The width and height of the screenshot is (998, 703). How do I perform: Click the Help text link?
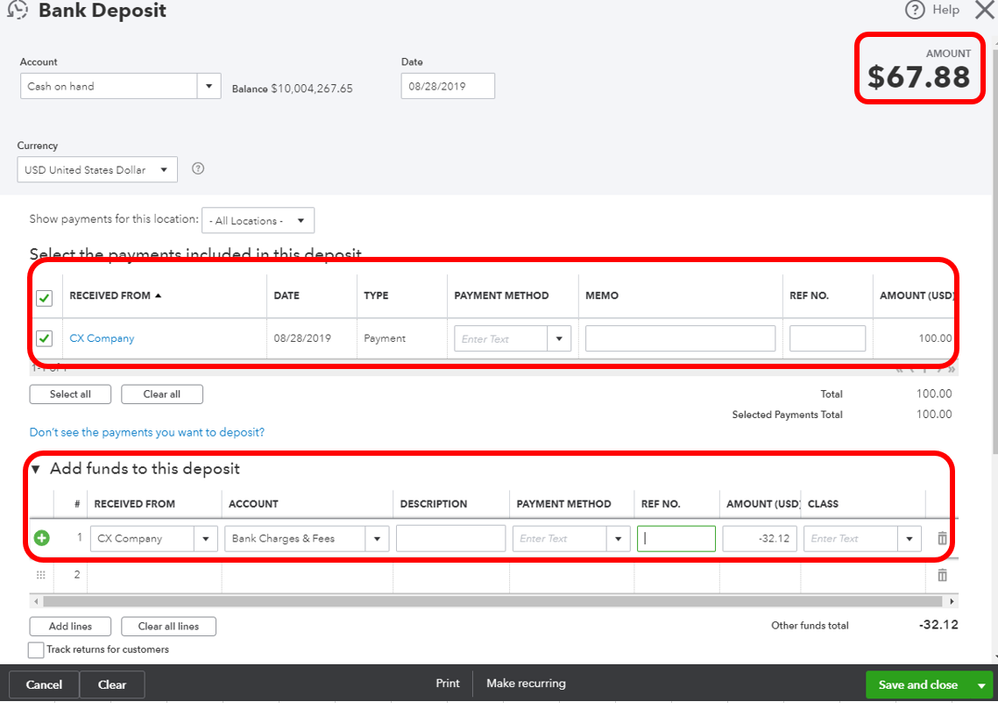pyautogui.click(x=946, y=10)
